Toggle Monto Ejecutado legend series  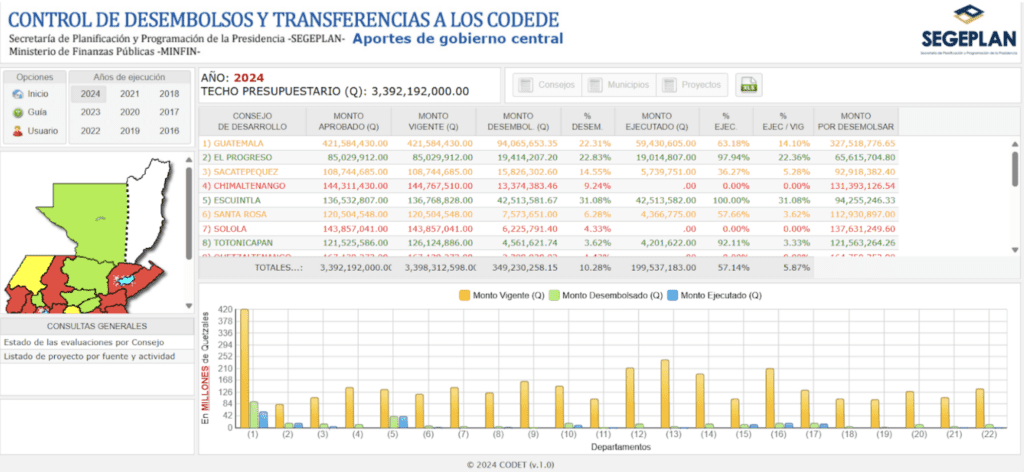click(673, 296)
